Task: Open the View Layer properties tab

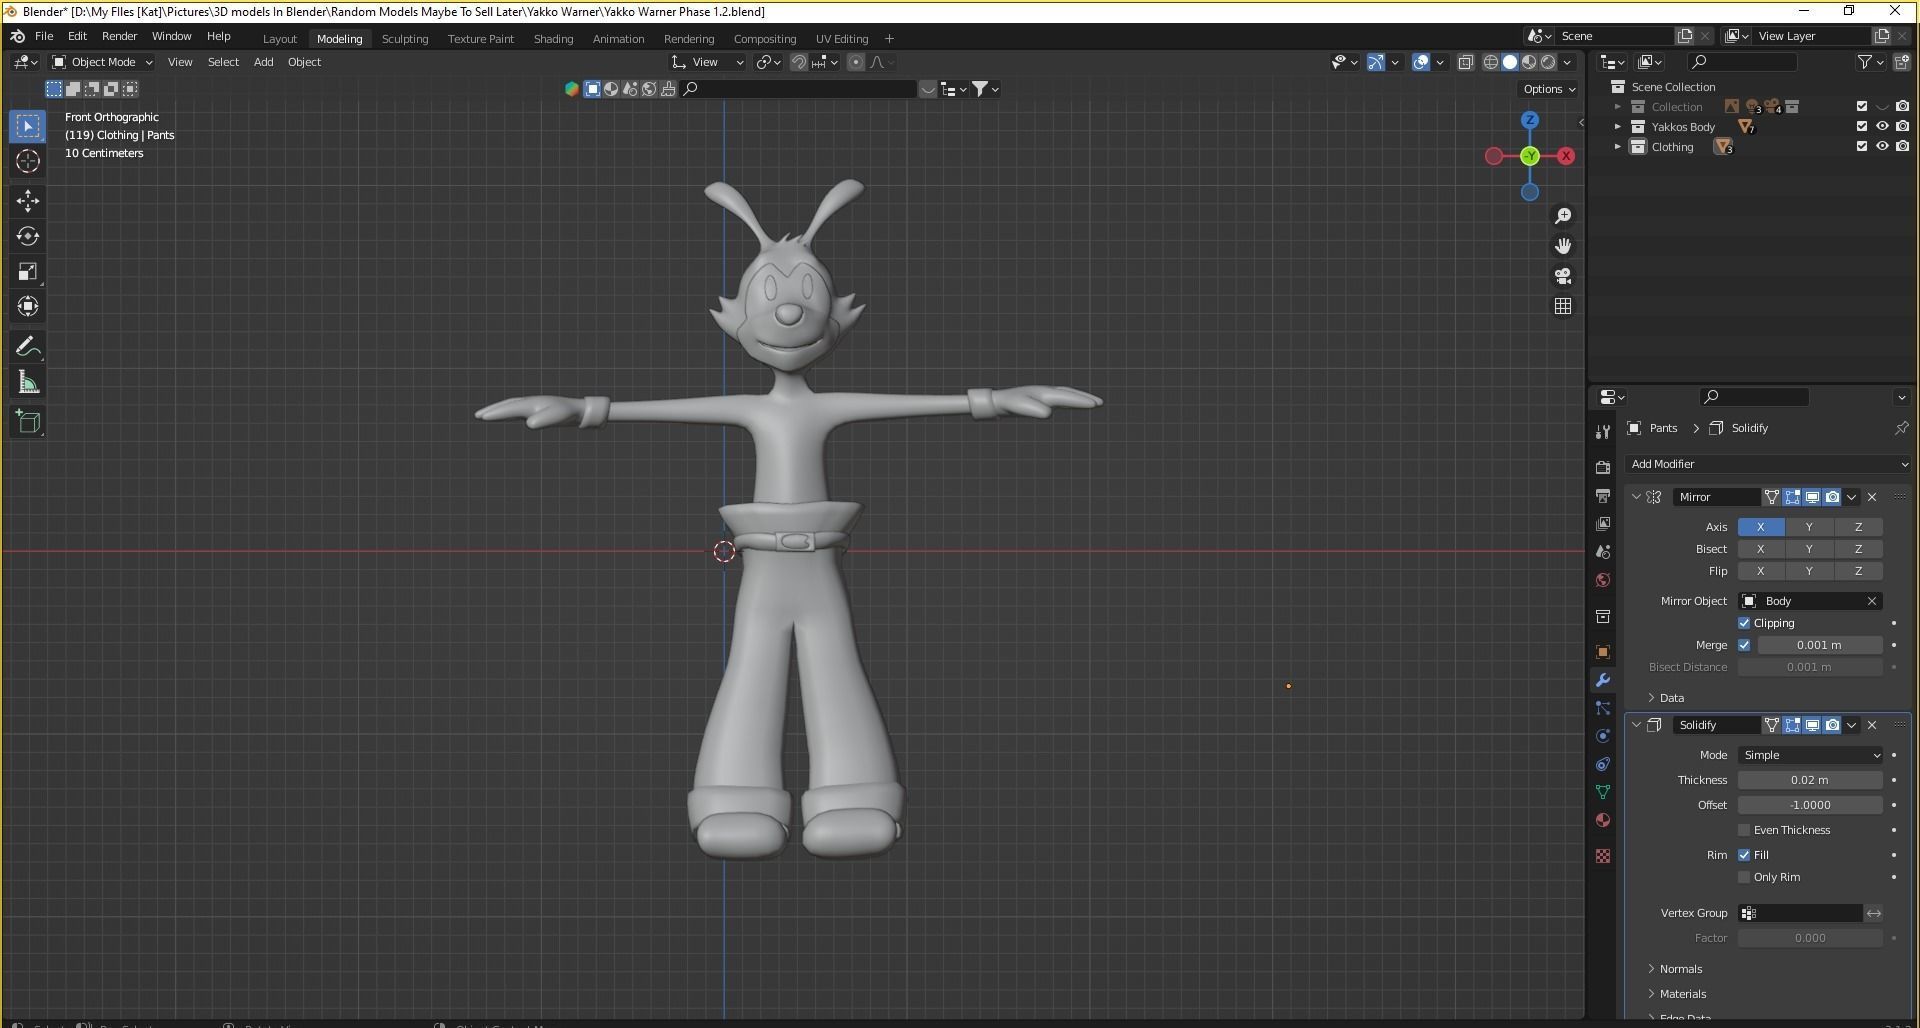Action: 1603,524
